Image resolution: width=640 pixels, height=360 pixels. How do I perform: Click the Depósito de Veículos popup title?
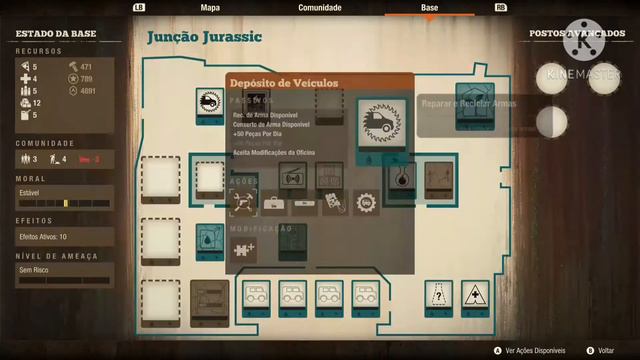click(x=284, y=83)
